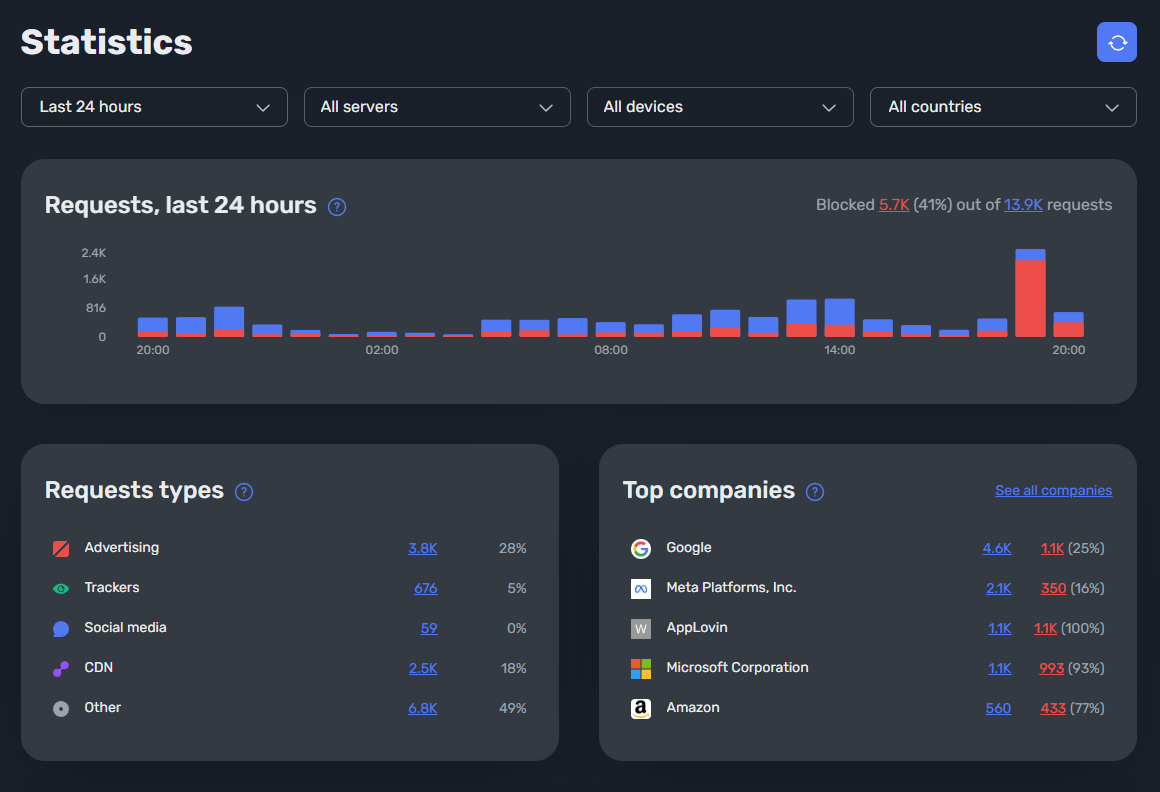Click the Trackers eye icon

tap(61, 588)
